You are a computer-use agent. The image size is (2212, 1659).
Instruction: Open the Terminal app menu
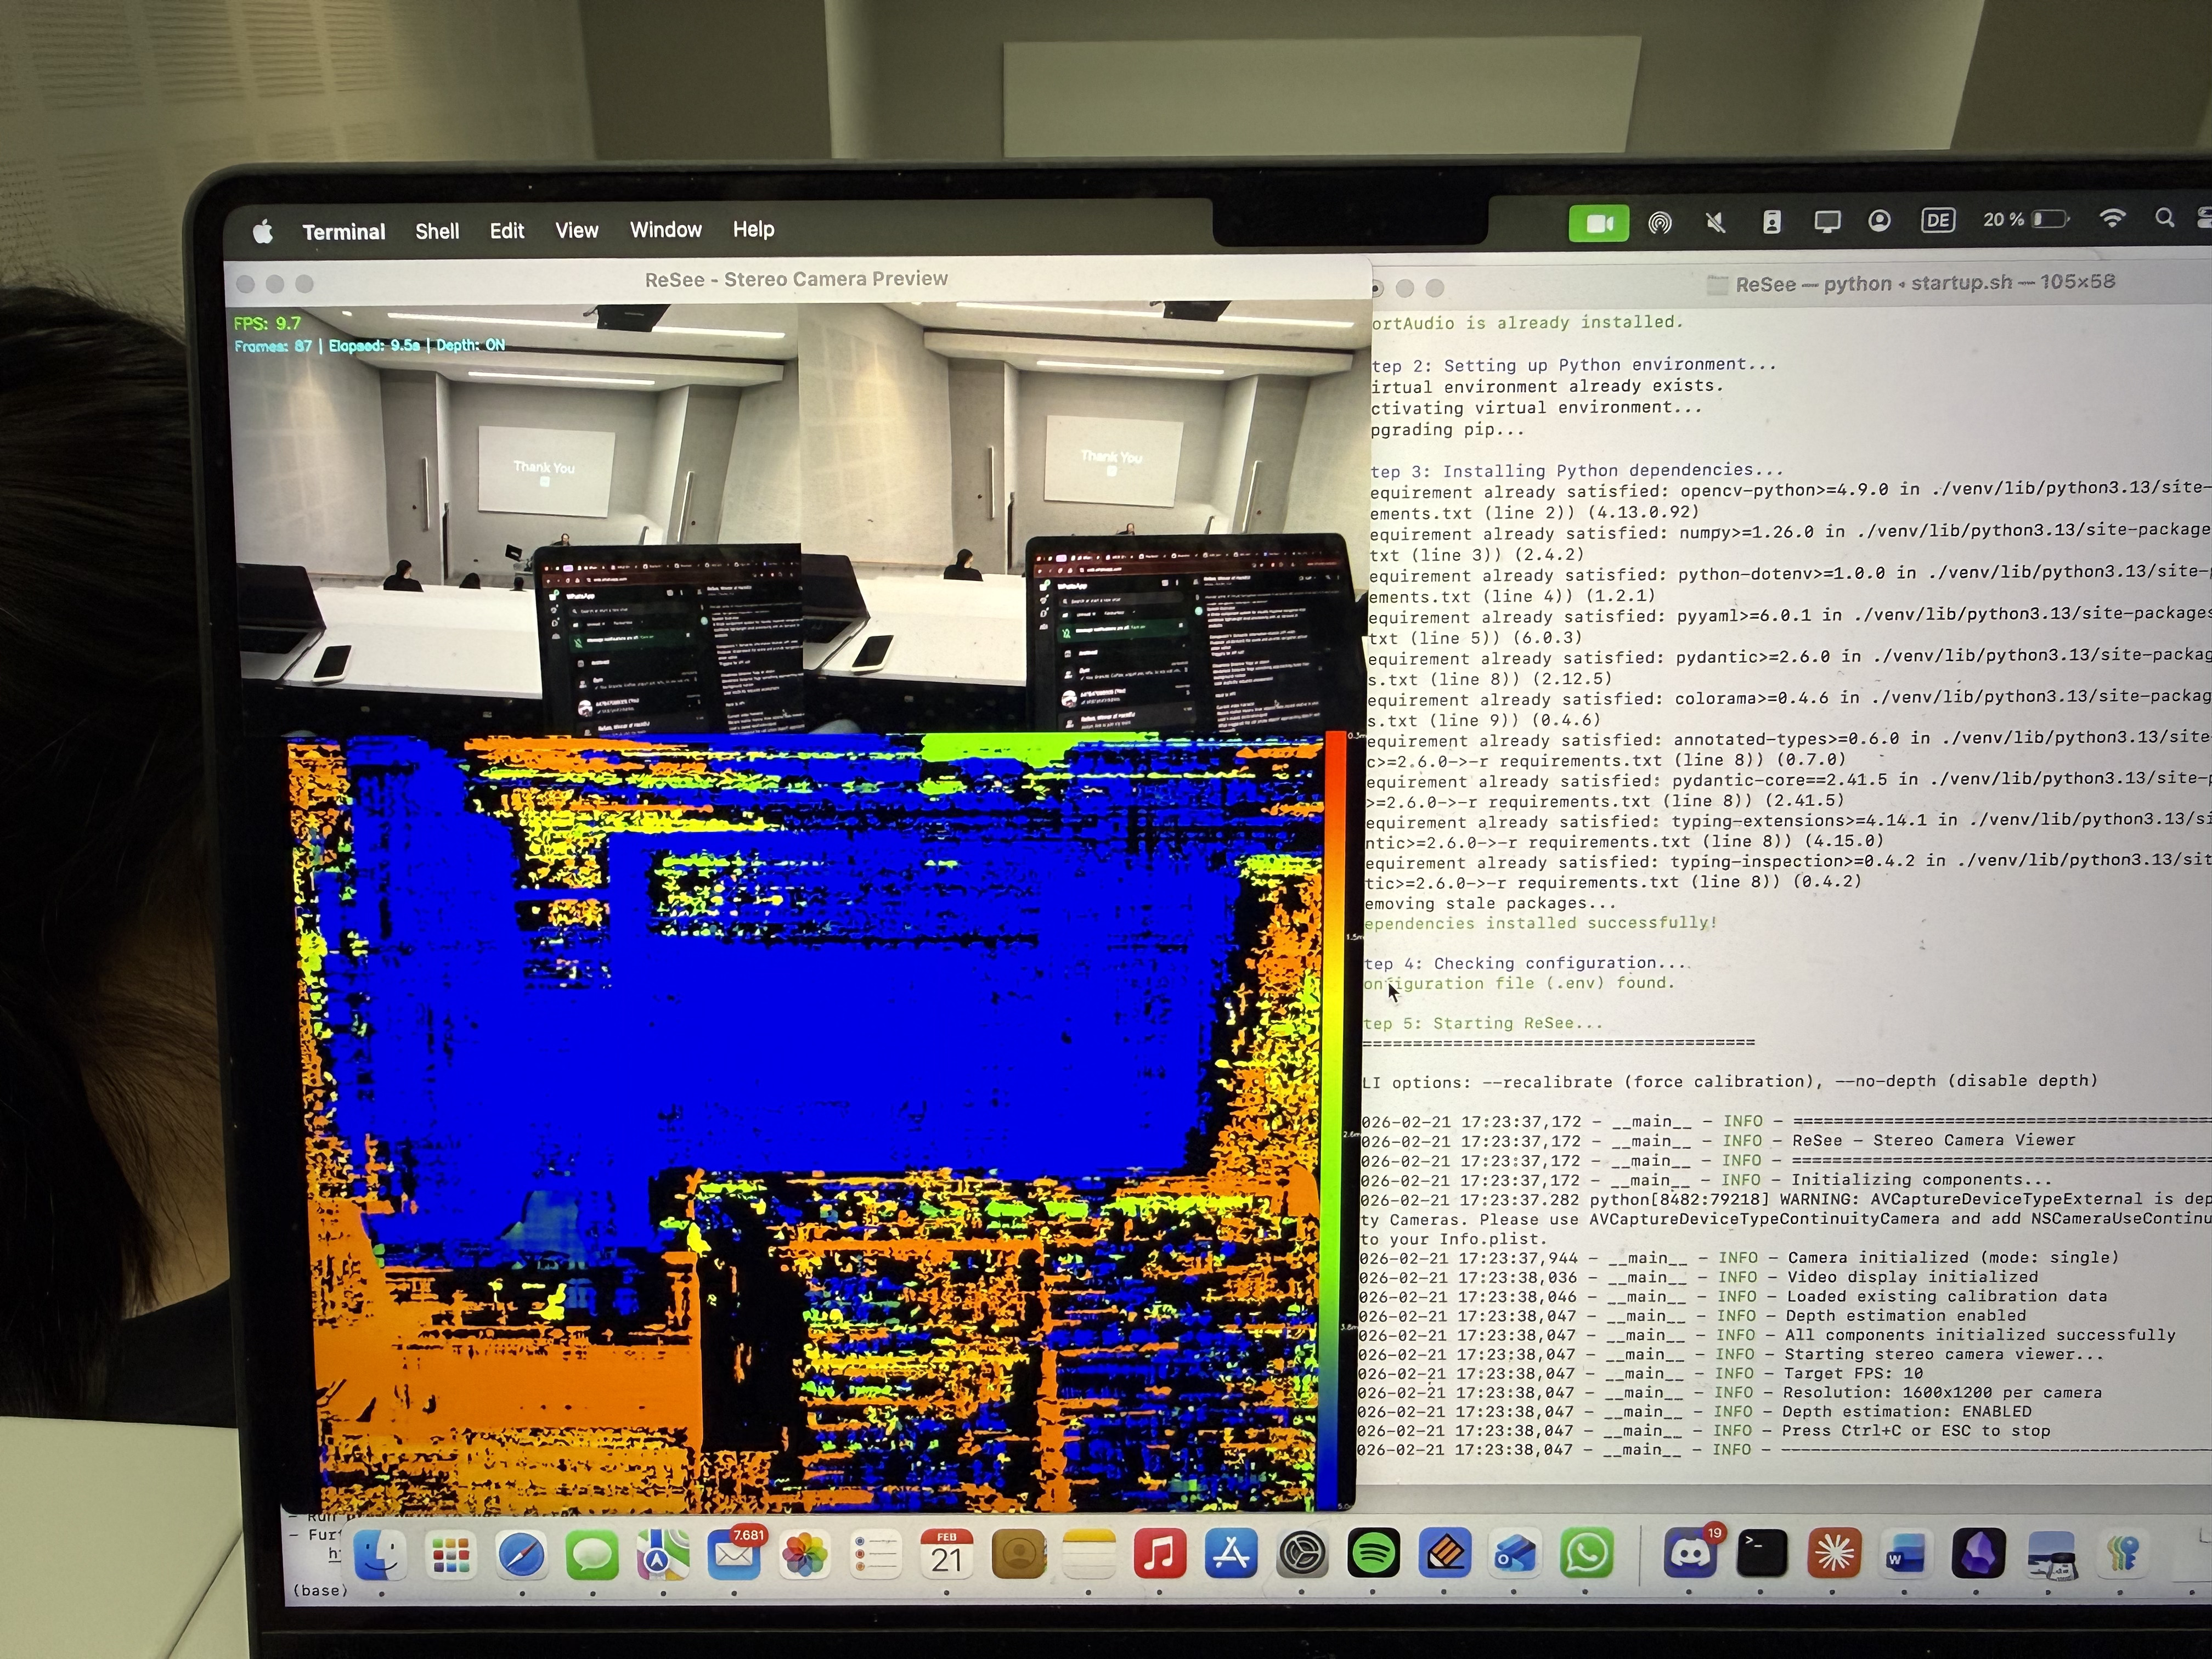click(343, 232)
